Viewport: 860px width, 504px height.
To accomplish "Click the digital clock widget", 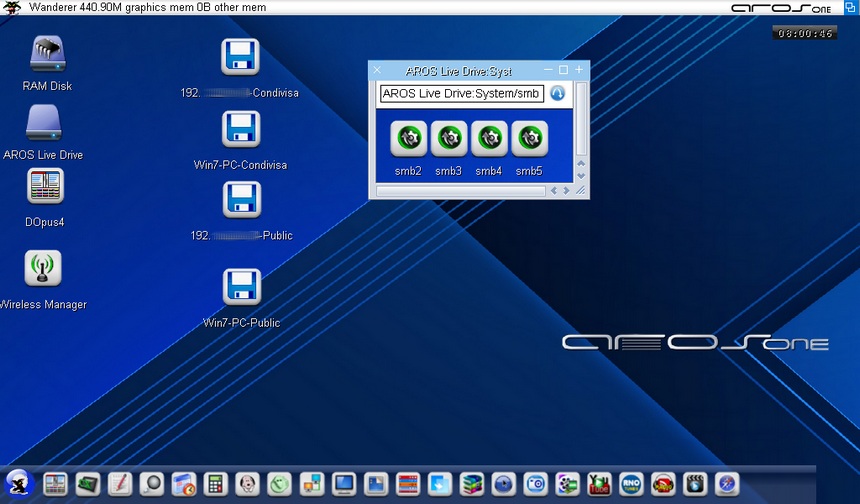I will click(804, 34).
